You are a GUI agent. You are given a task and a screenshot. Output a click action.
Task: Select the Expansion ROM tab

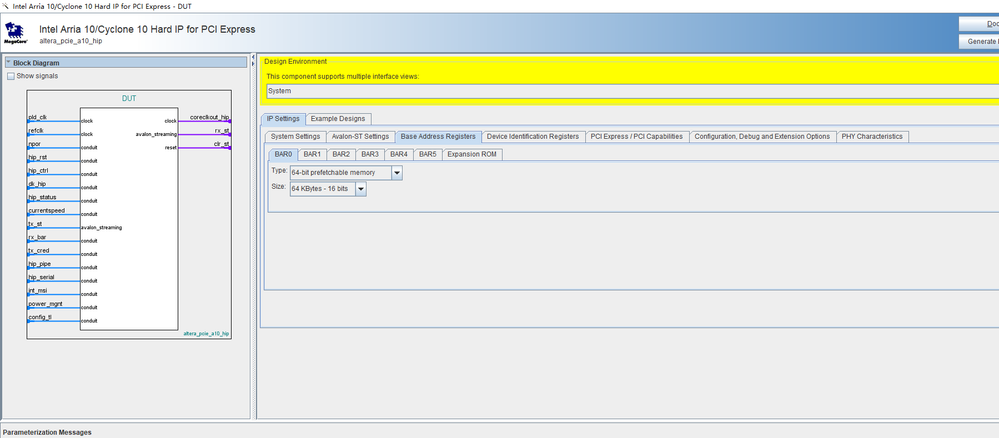tap(473, 154)
